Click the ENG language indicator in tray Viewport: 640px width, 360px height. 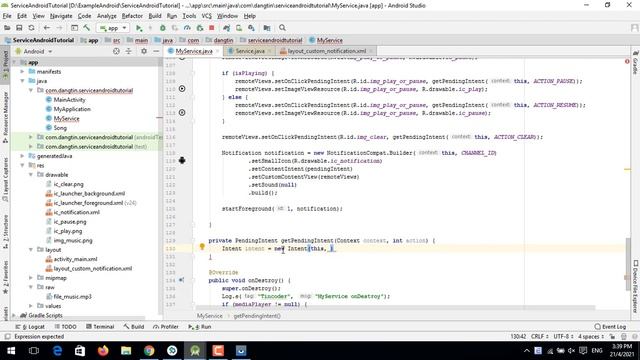pyautogui.click(x=597, y=351)
